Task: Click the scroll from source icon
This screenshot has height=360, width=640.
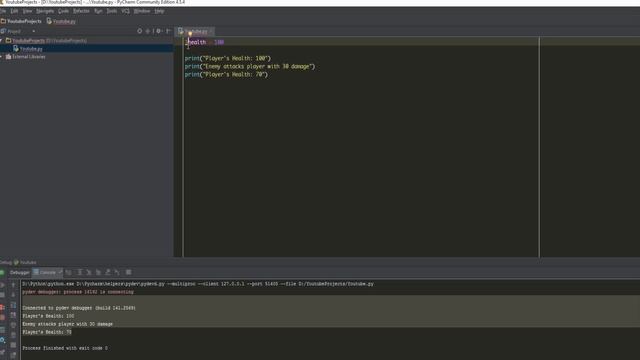Action: click(140, 31)
